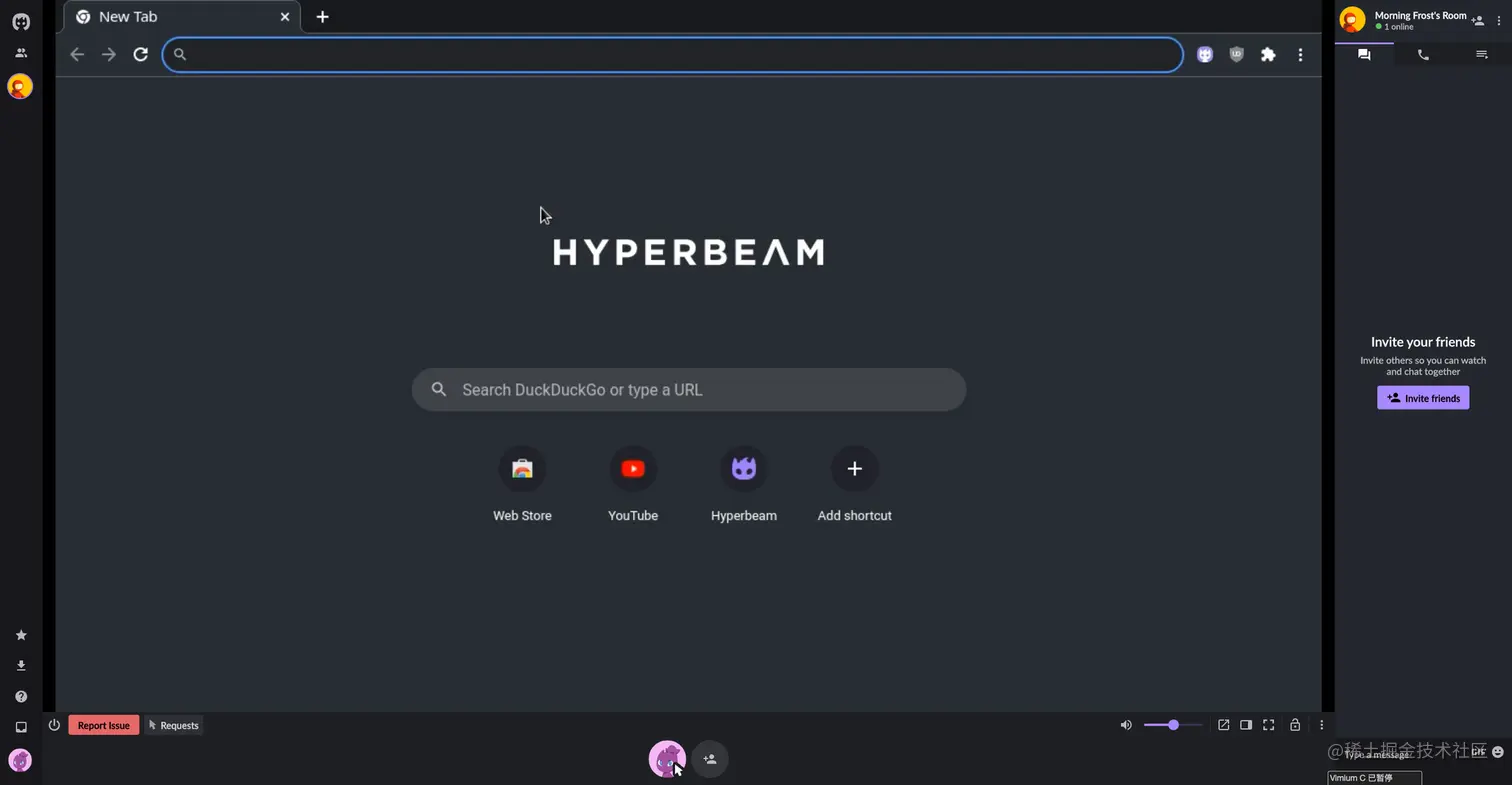Open a new browser tab with plus
This screenshot has height=785, width=1512.
coord(322,17)
